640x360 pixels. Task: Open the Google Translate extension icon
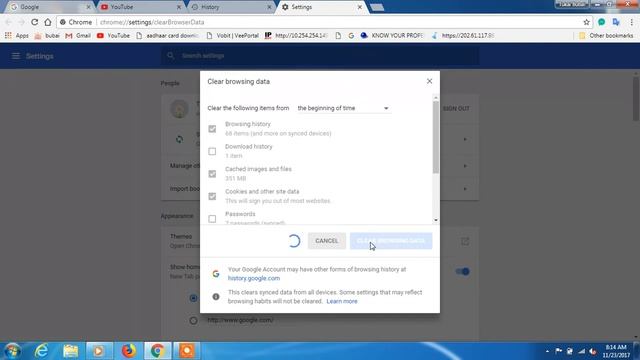pyautogui.click(x=616, y=22)
